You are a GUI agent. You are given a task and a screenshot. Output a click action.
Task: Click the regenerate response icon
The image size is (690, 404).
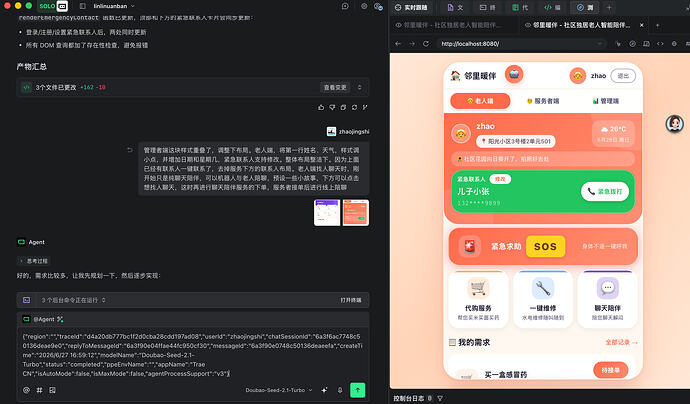[354, 107]
